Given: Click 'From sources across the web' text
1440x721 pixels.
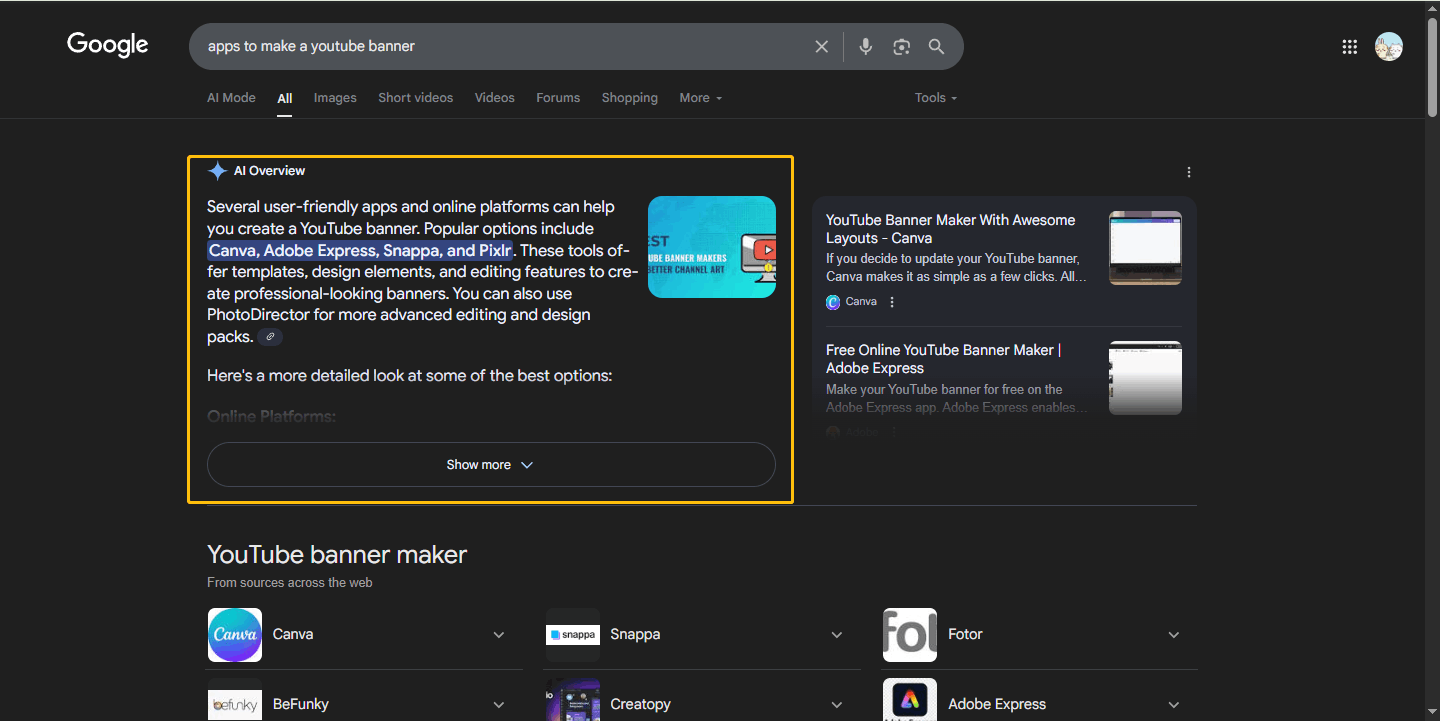Looking at the screenshot, I should pyautogui.click(x=290, y=583).
